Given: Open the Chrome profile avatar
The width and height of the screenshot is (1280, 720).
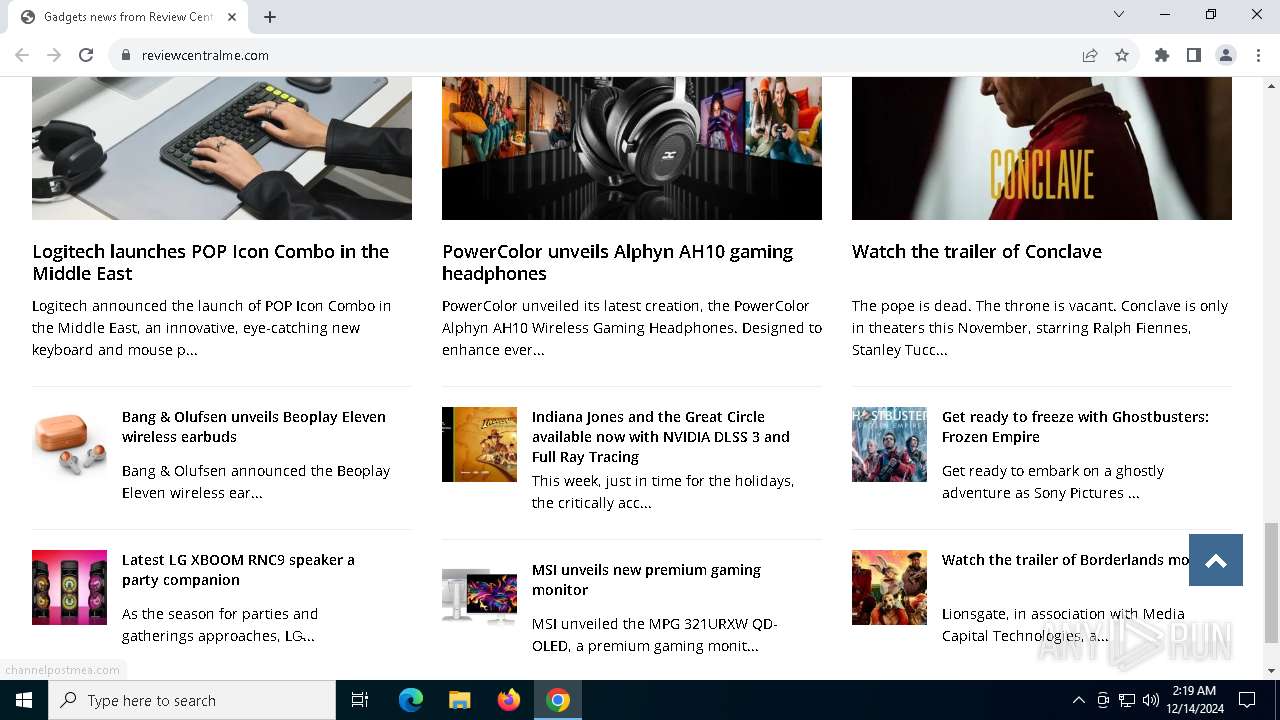Looking at the screenshot, I should (1226, 55).
